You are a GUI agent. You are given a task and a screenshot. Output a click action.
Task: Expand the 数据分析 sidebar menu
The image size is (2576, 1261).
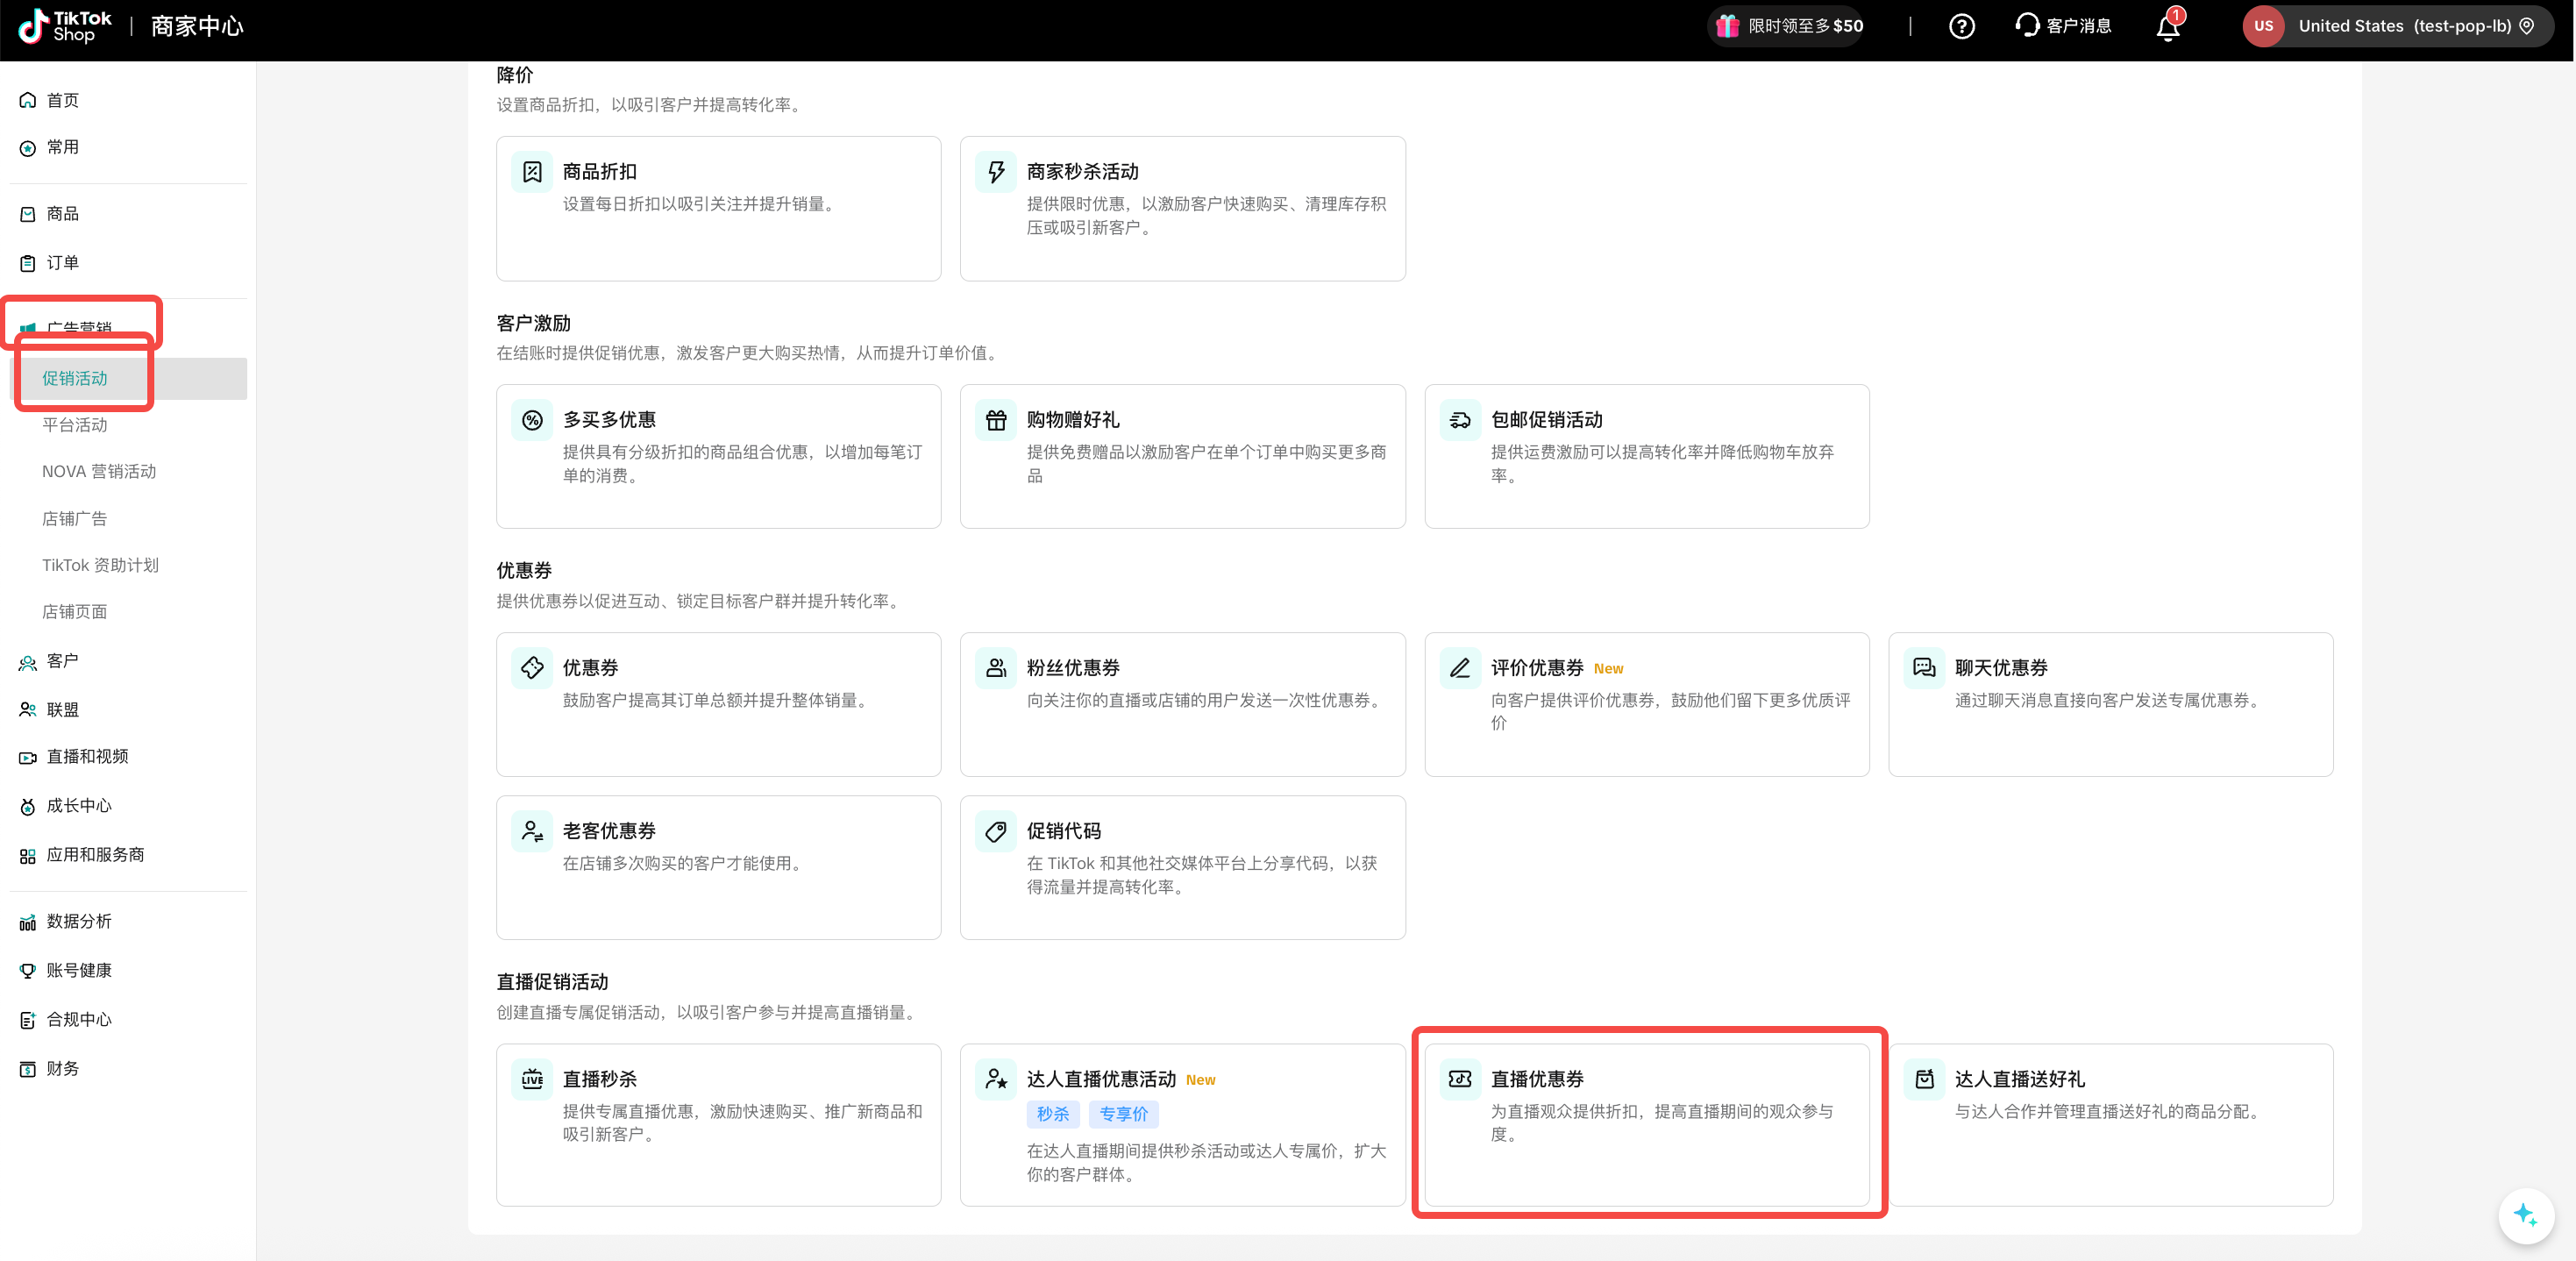pos(79,921)
